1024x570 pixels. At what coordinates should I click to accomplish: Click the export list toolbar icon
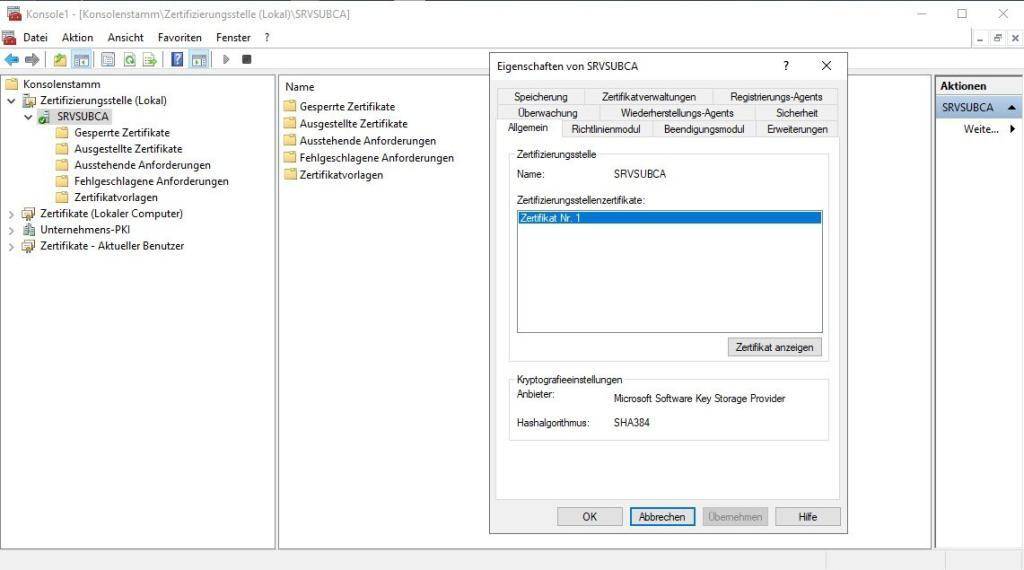point(150,60)
